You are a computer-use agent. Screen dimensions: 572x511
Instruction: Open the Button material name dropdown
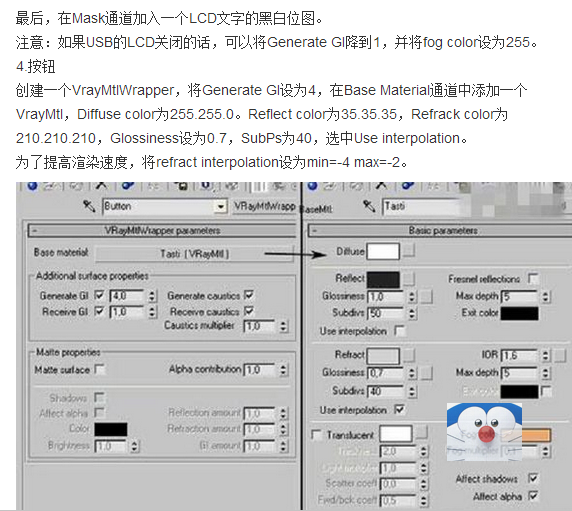pyautogui.click(x=220, y=207)
